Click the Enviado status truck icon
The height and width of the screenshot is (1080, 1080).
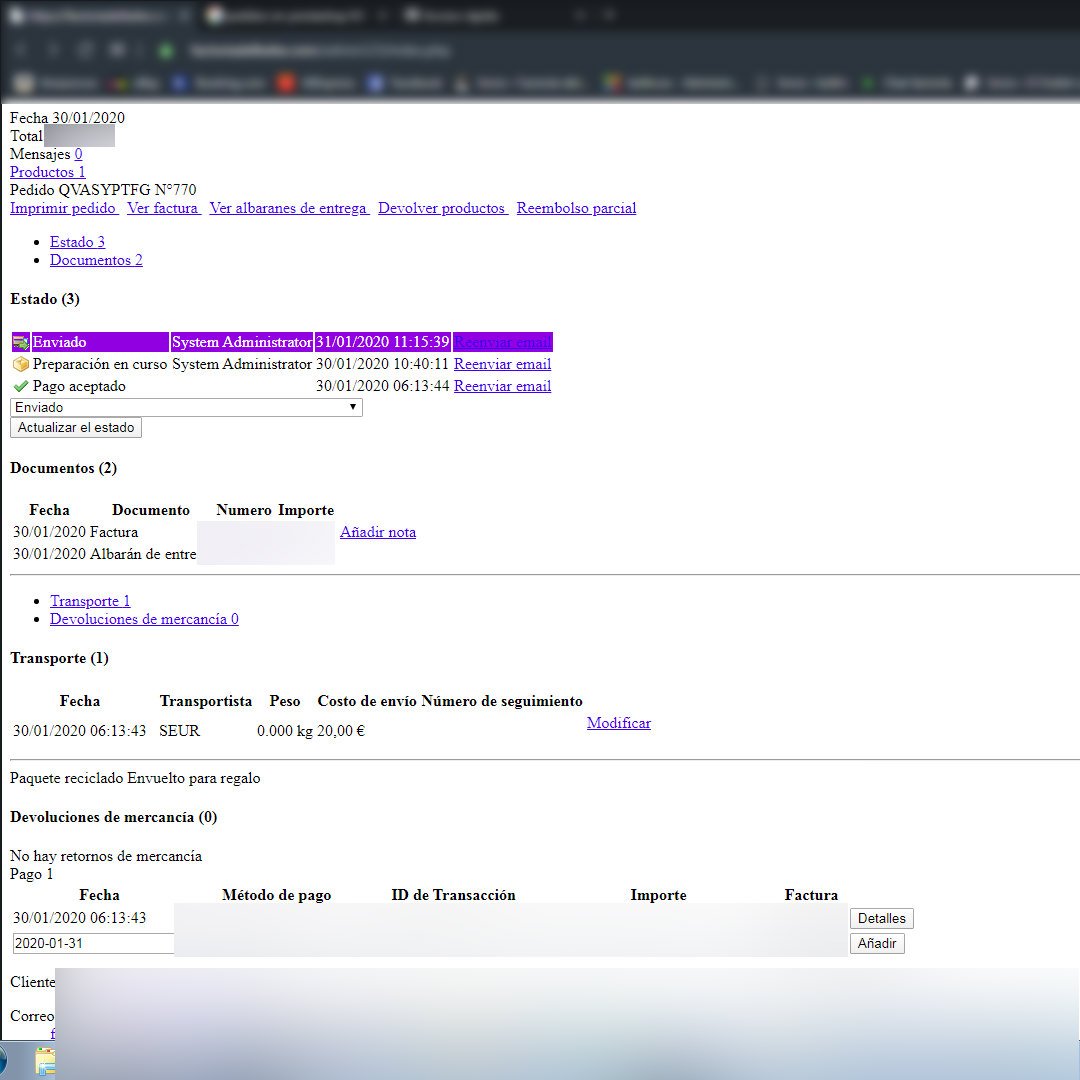[21, 342]
